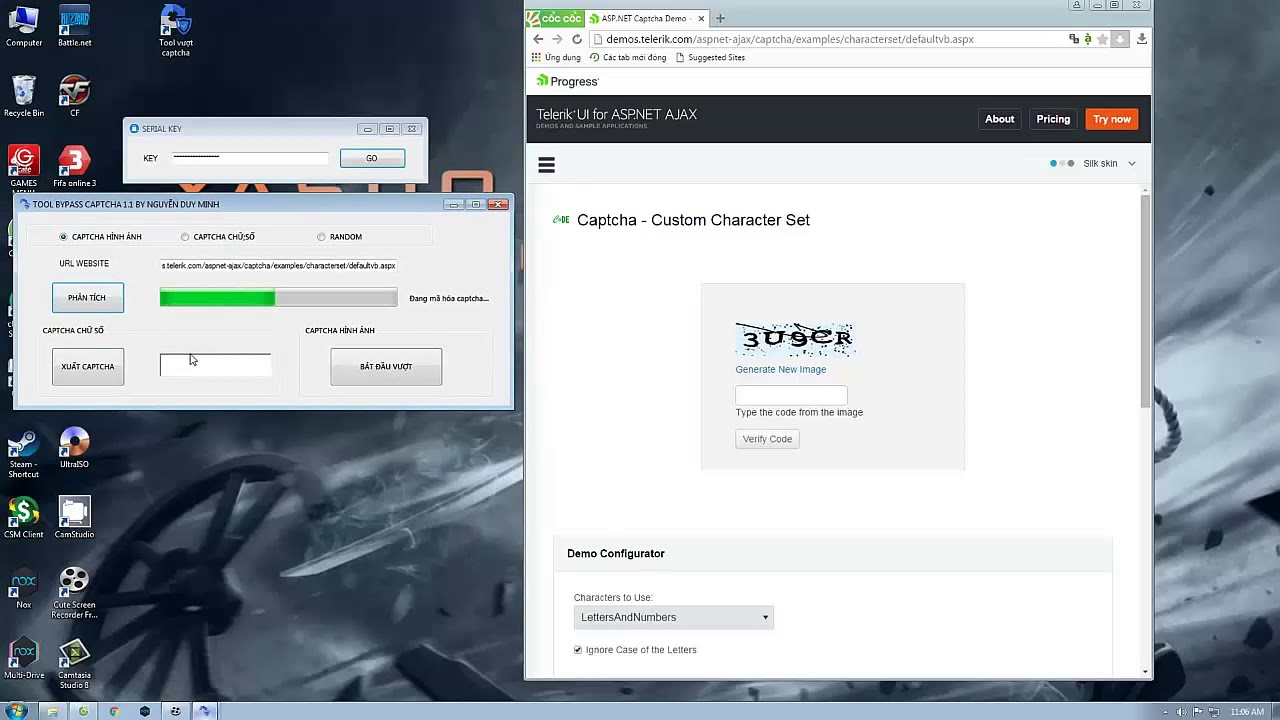Open the Multi-Drive desktop icon

(23, 659)
